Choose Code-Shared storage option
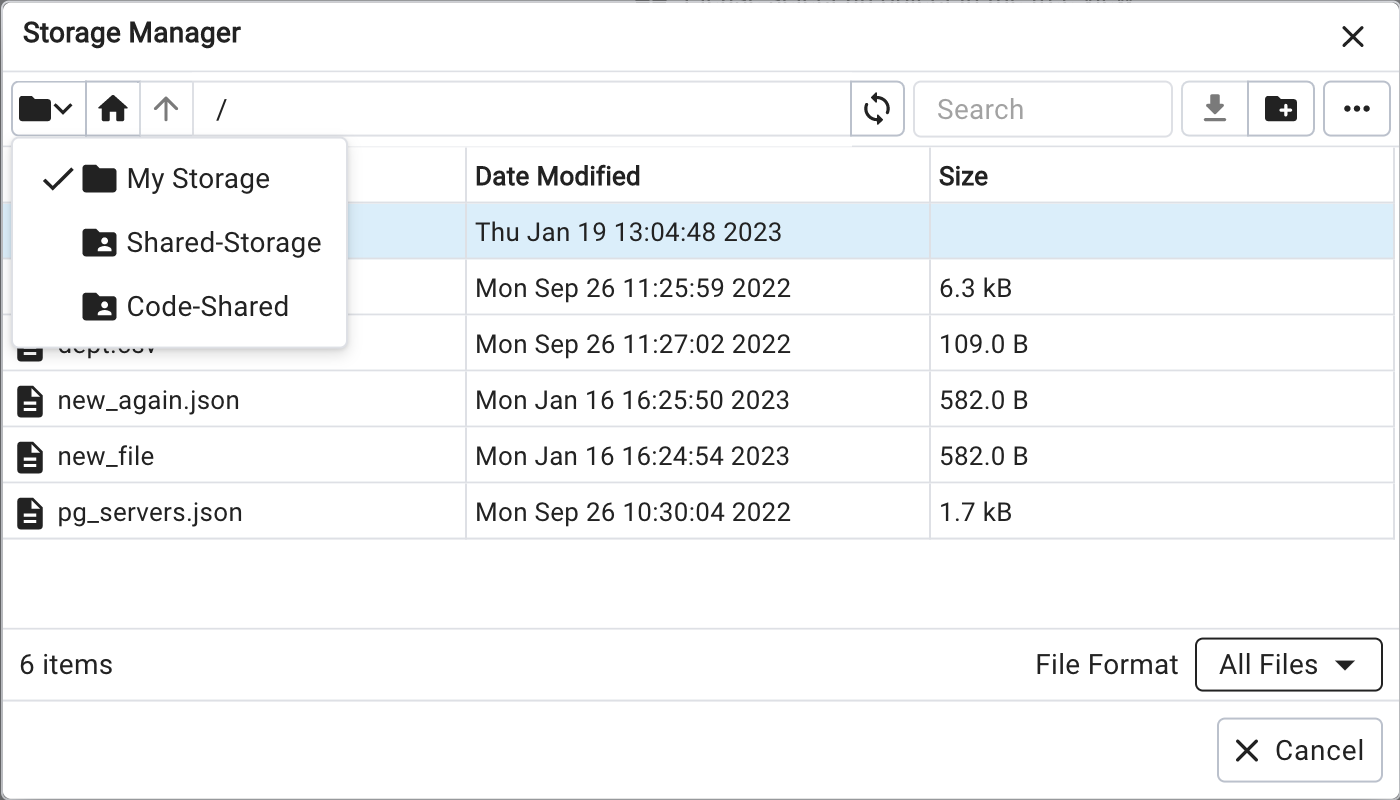This screenshot has width=1400, height=800. point(207,307)
